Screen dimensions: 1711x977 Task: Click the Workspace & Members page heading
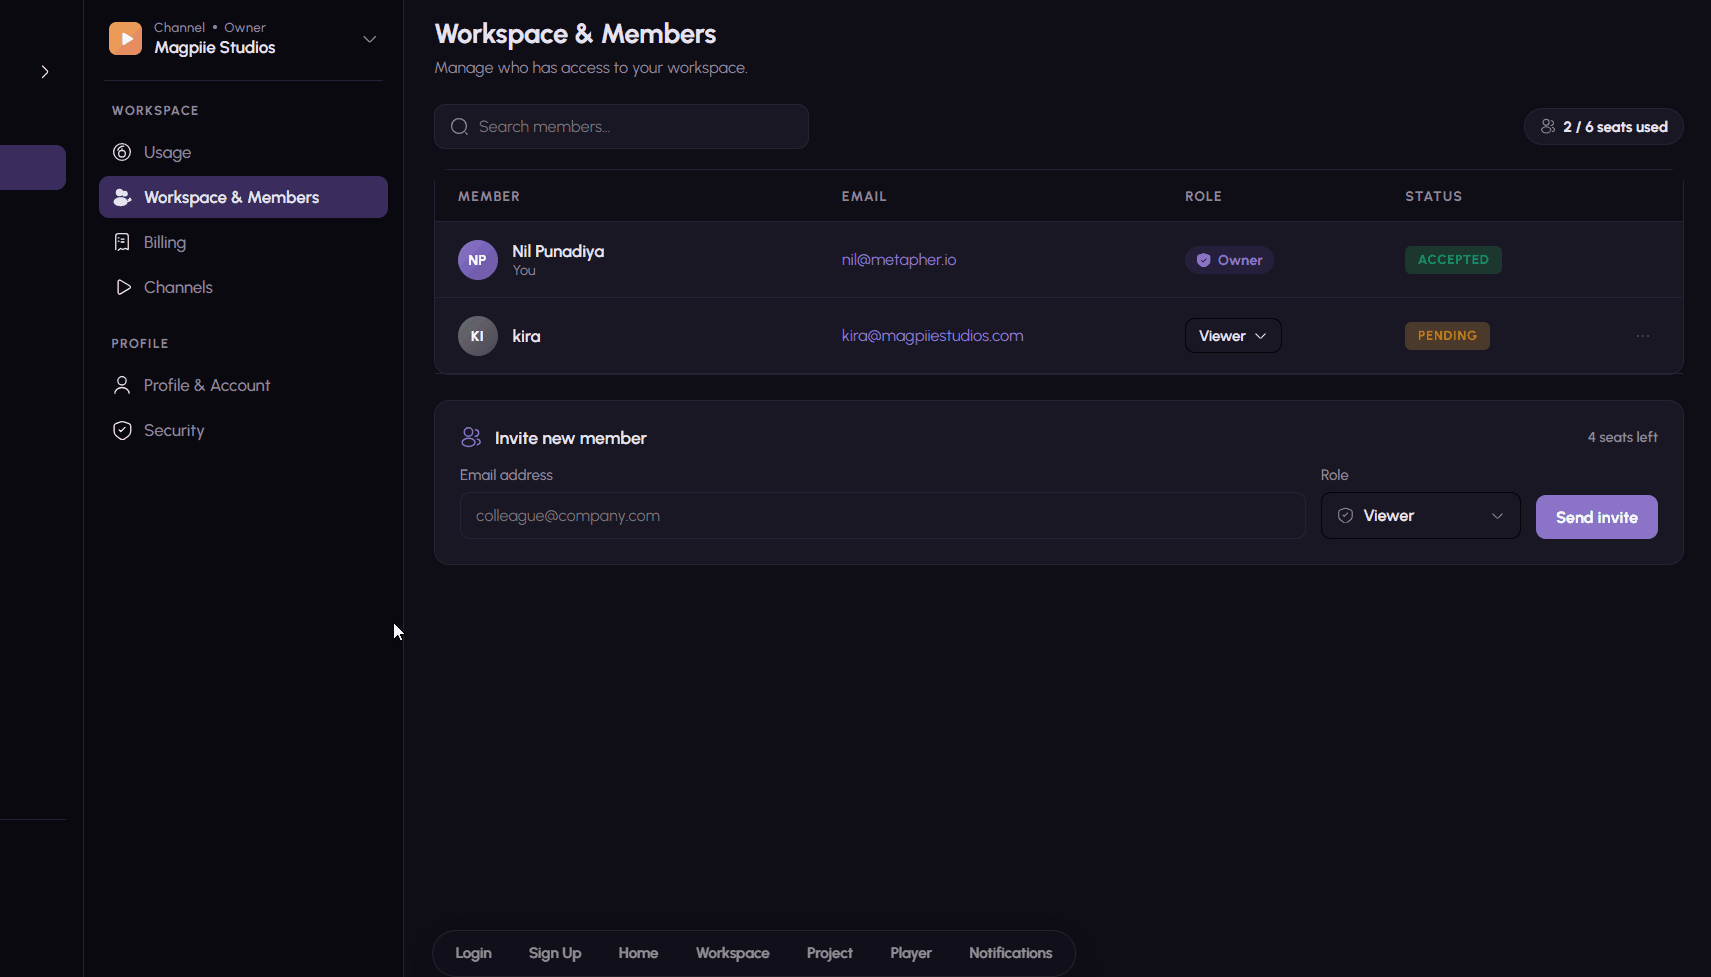tap(575, 34)
